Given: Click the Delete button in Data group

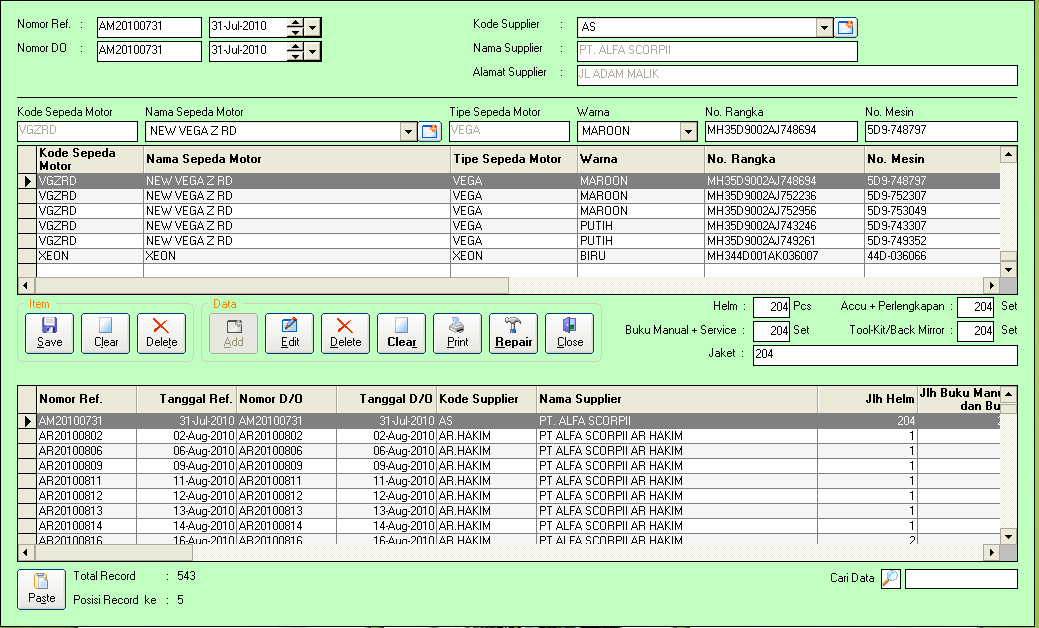Looking at the screenshot, I should [345, 332].
